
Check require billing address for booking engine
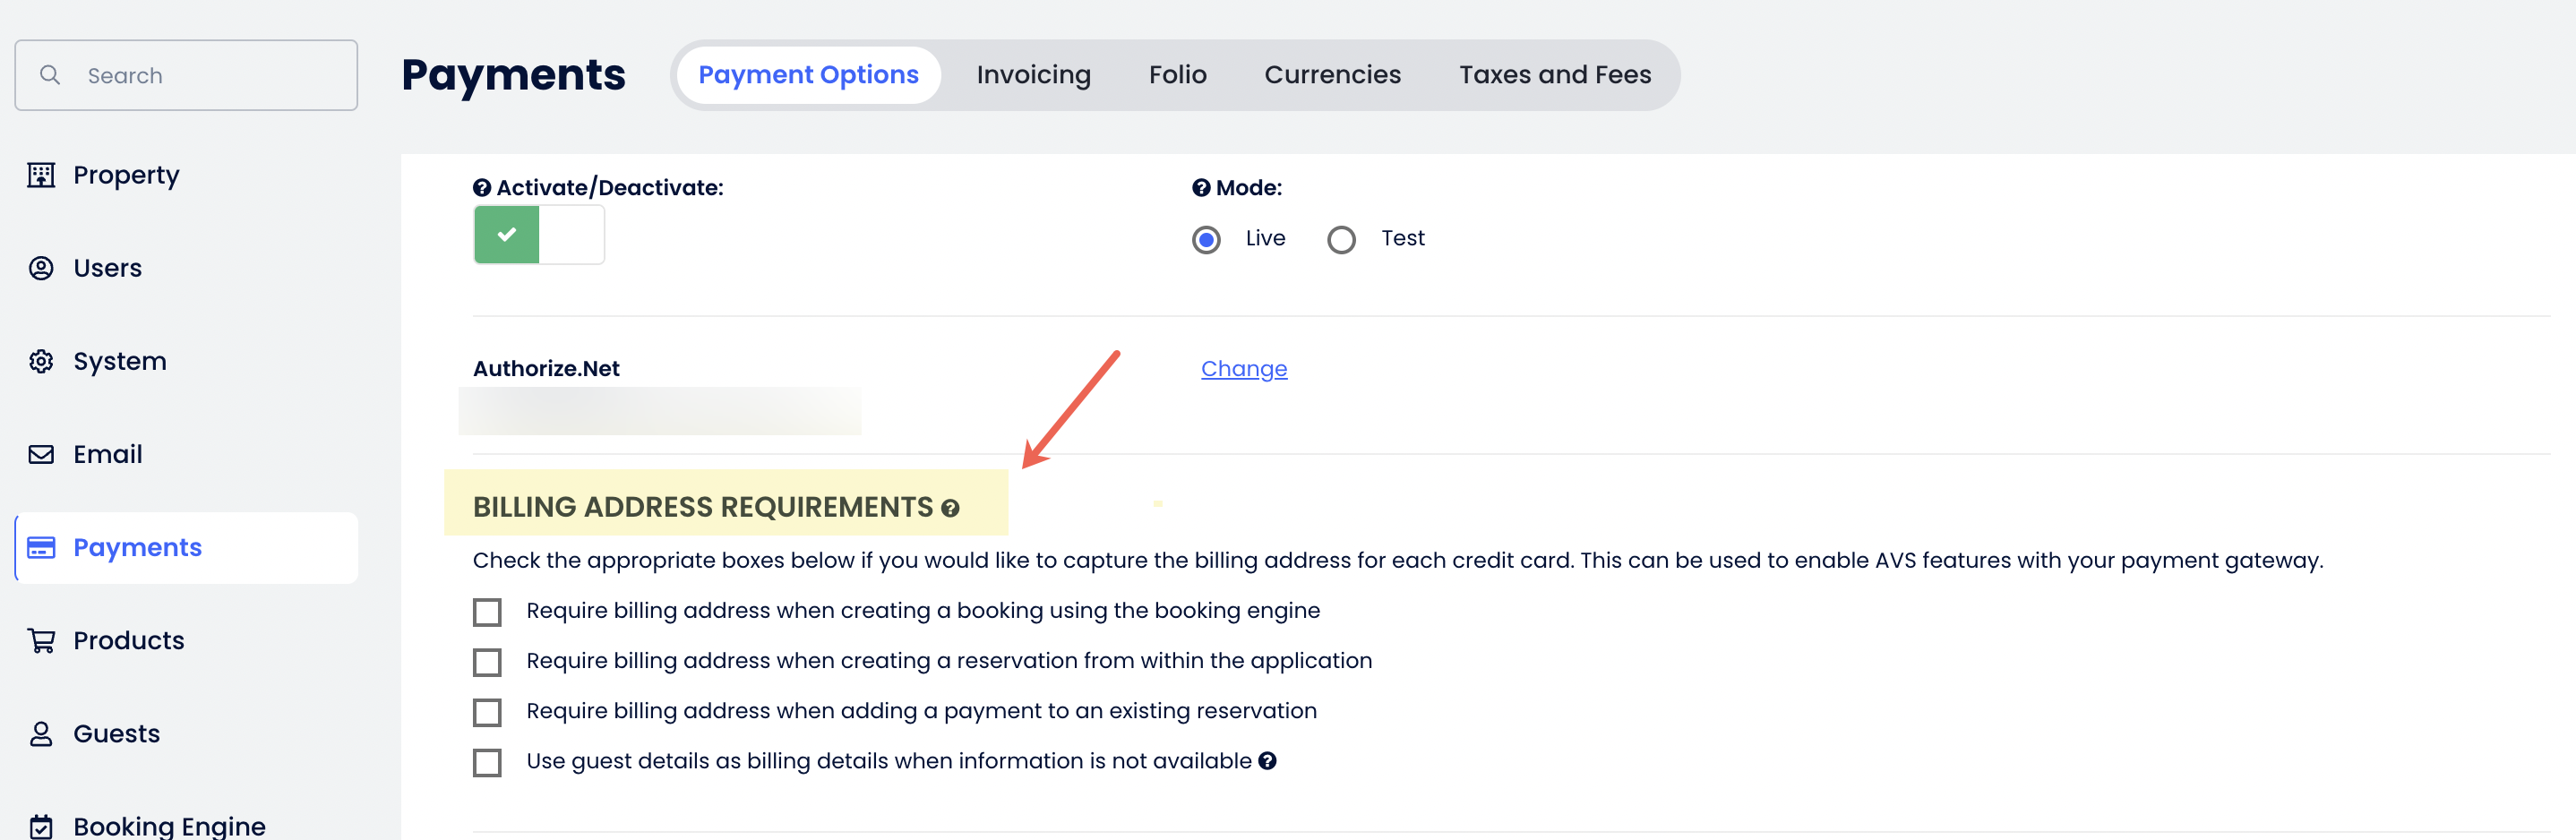point(487,612)
